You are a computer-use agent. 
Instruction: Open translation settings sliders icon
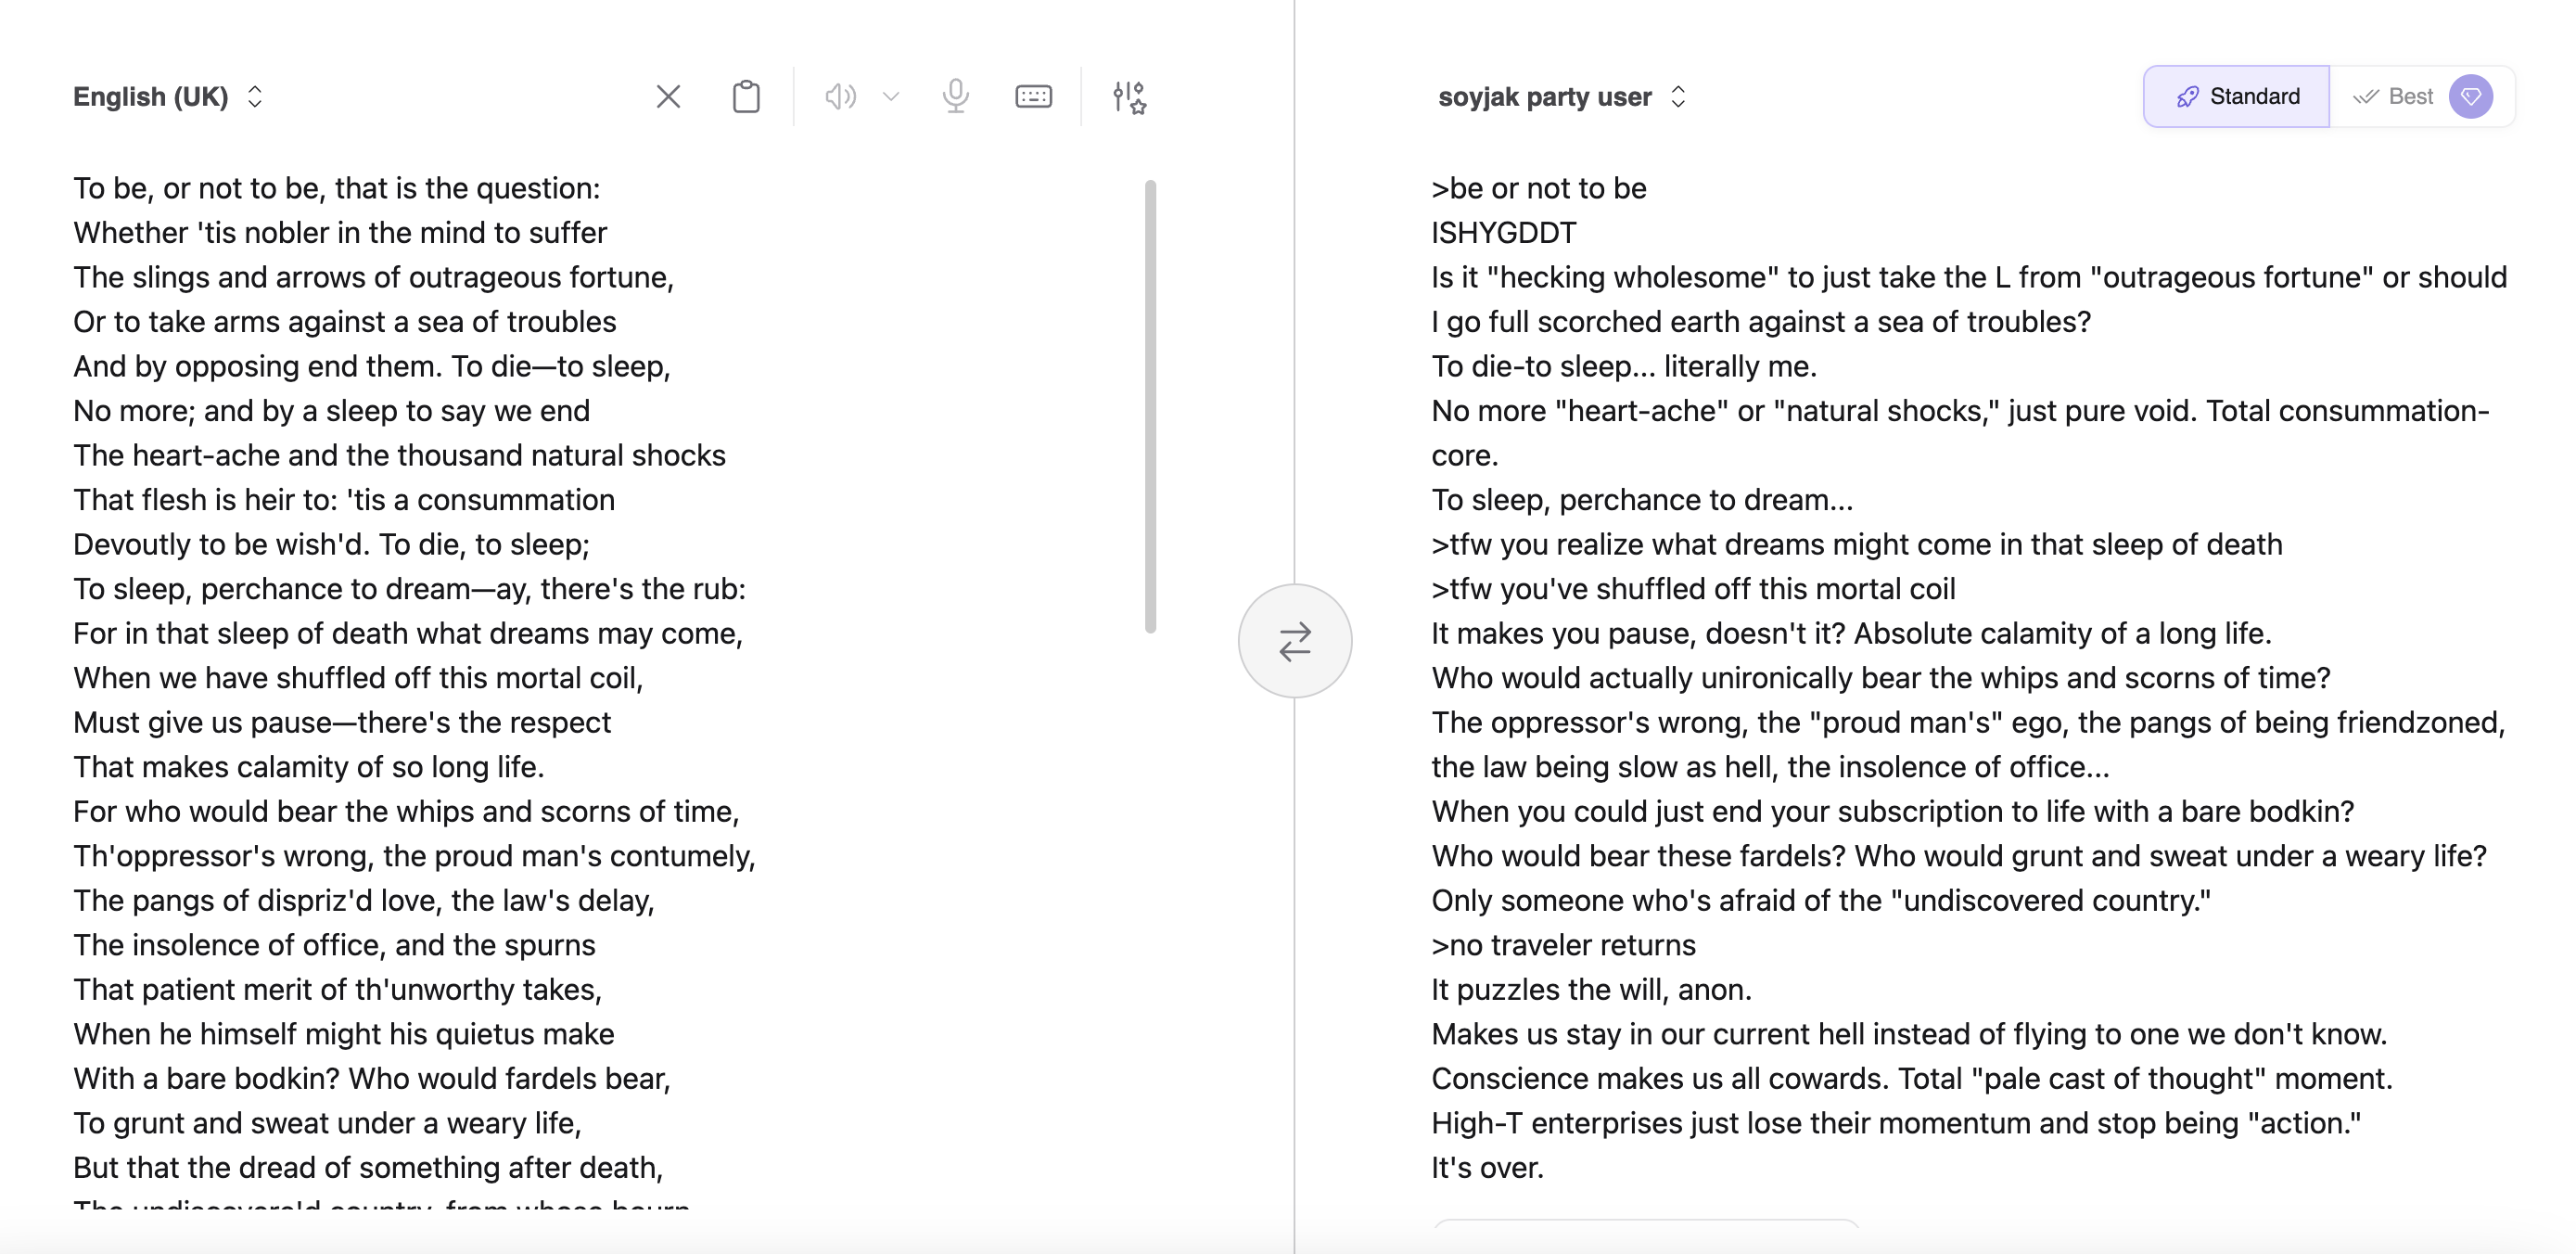point(1129,97)
